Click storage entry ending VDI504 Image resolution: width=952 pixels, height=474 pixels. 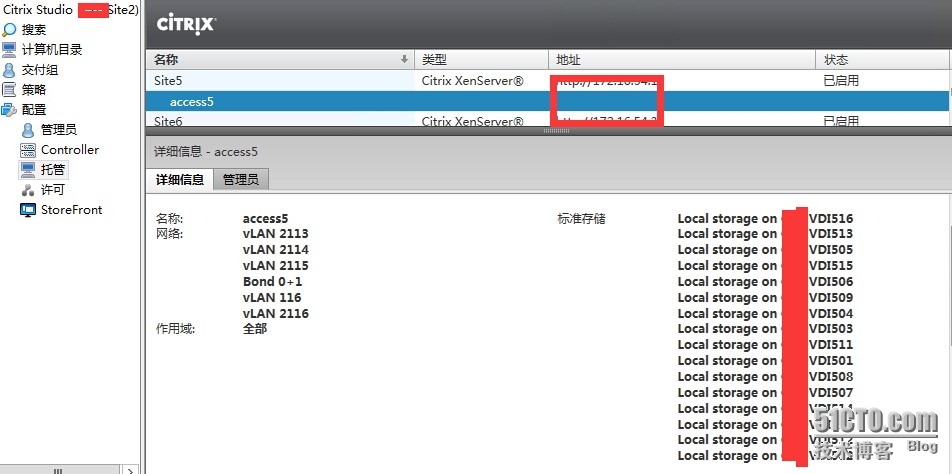(x=765, y=313)
